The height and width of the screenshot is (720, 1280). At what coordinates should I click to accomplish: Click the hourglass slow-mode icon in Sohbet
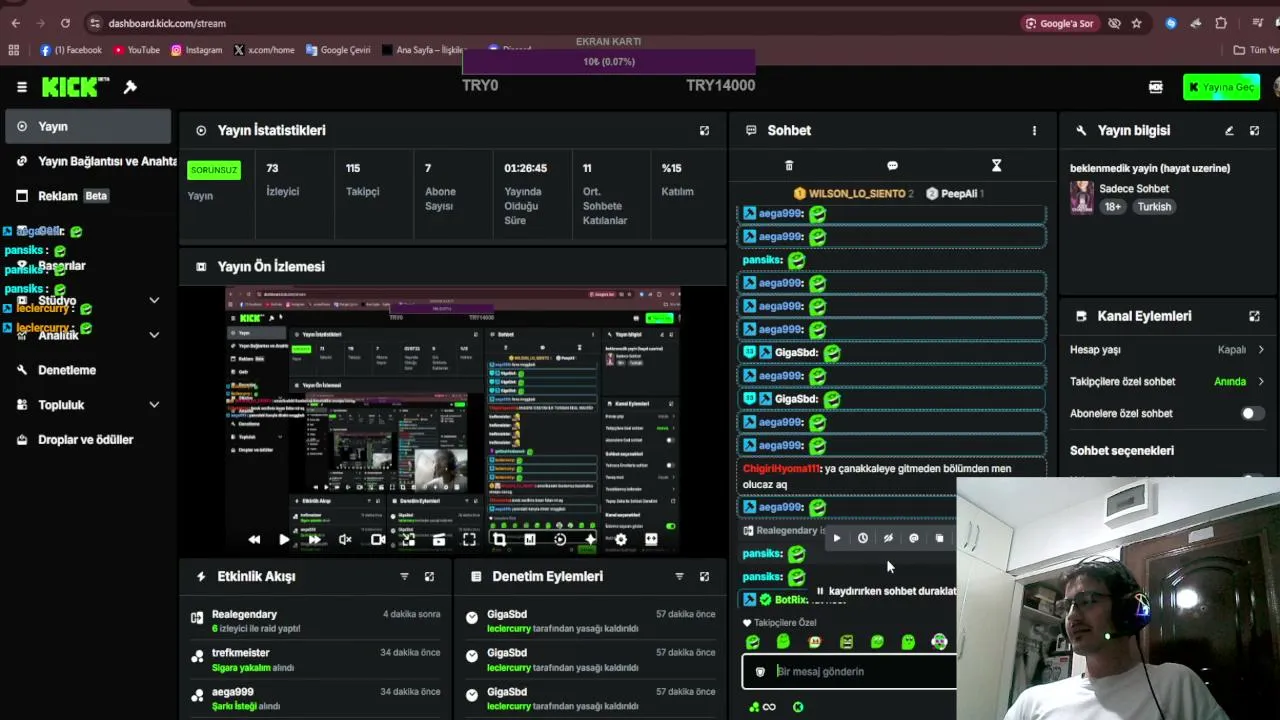(996, 165)
